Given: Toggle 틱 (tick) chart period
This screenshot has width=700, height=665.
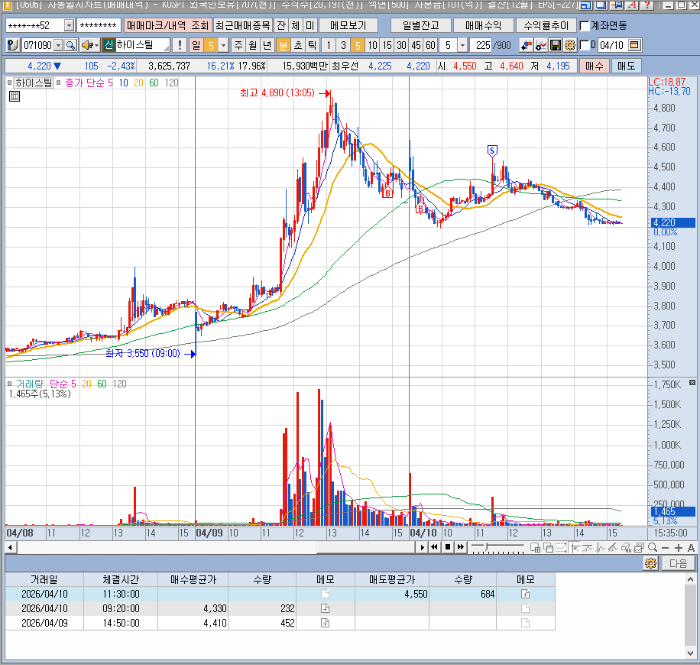Looking at the screenshot, I should tap(312, 45).
